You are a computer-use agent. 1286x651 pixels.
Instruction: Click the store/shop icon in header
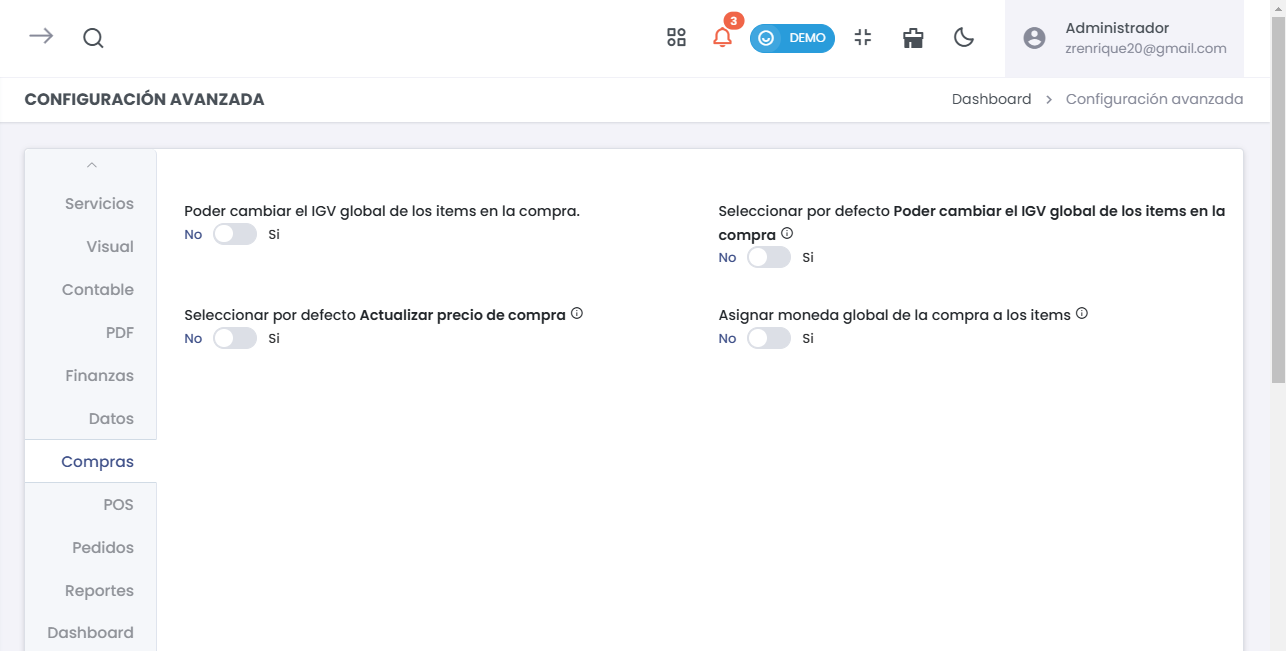click(x=912, y=38)
